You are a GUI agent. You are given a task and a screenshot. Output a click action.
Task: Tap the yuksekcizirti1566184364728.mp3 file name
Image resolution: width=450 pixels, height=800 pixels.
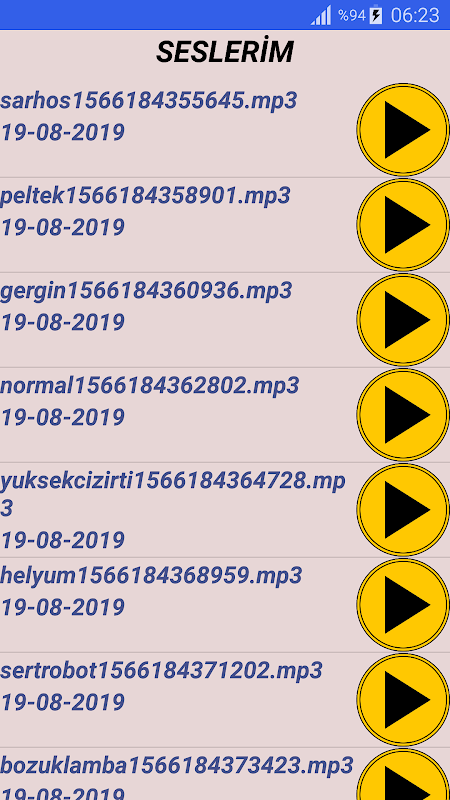[173, 494]
